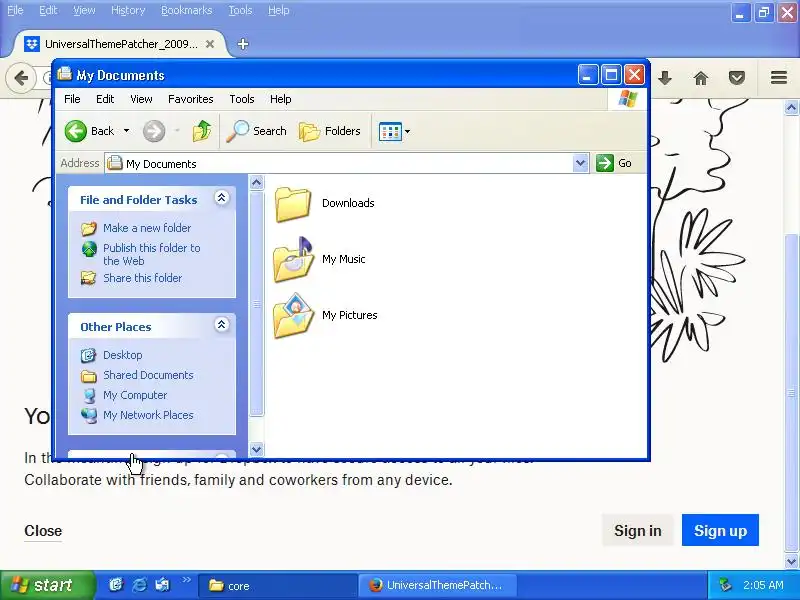Open the View menu in My Documents
Viewport: 800px width, 600px height.
point(141,99)
